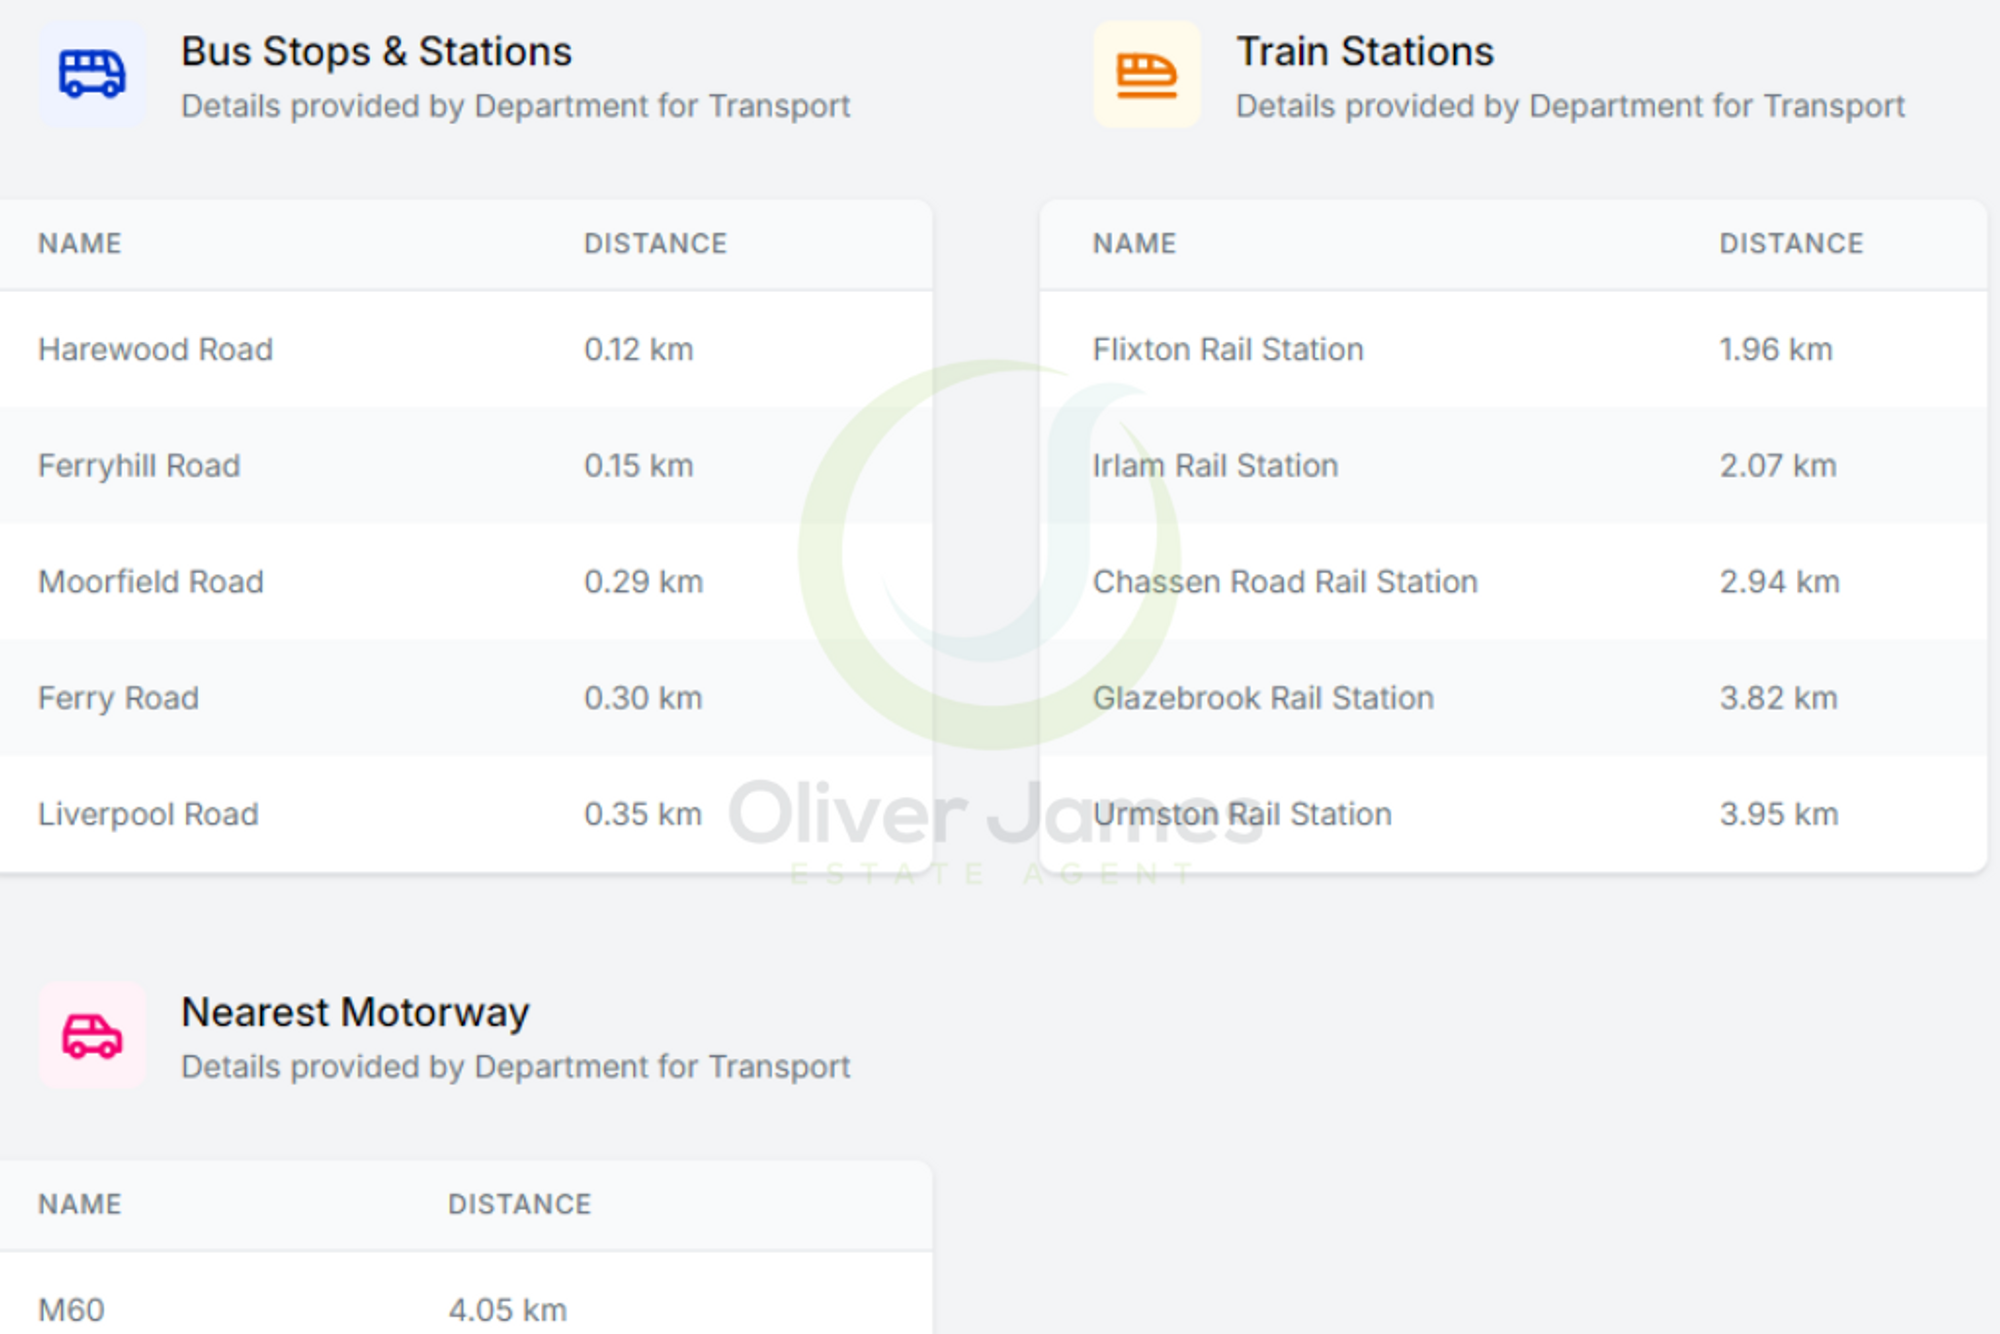
Task: Click the pink car motorway icon
Action: pos(92,1034)
